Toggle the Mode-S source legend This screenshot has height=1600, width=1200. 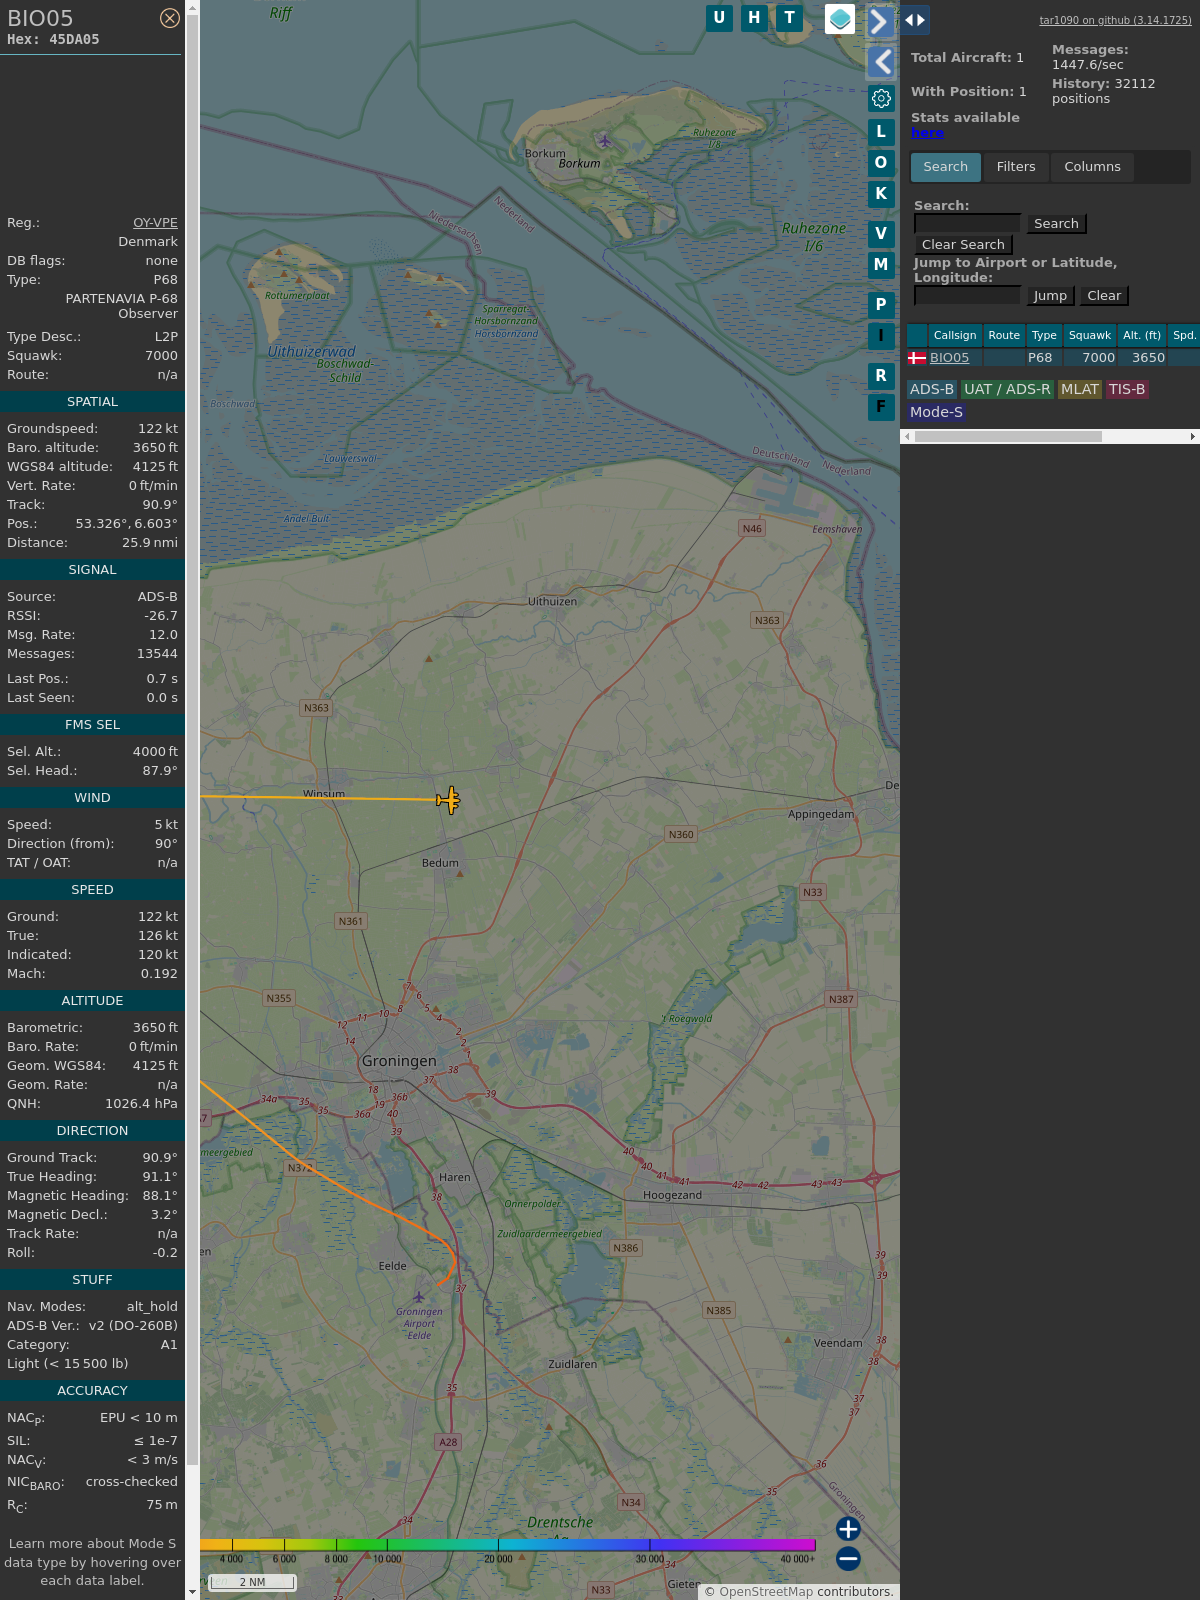point(936,412)
